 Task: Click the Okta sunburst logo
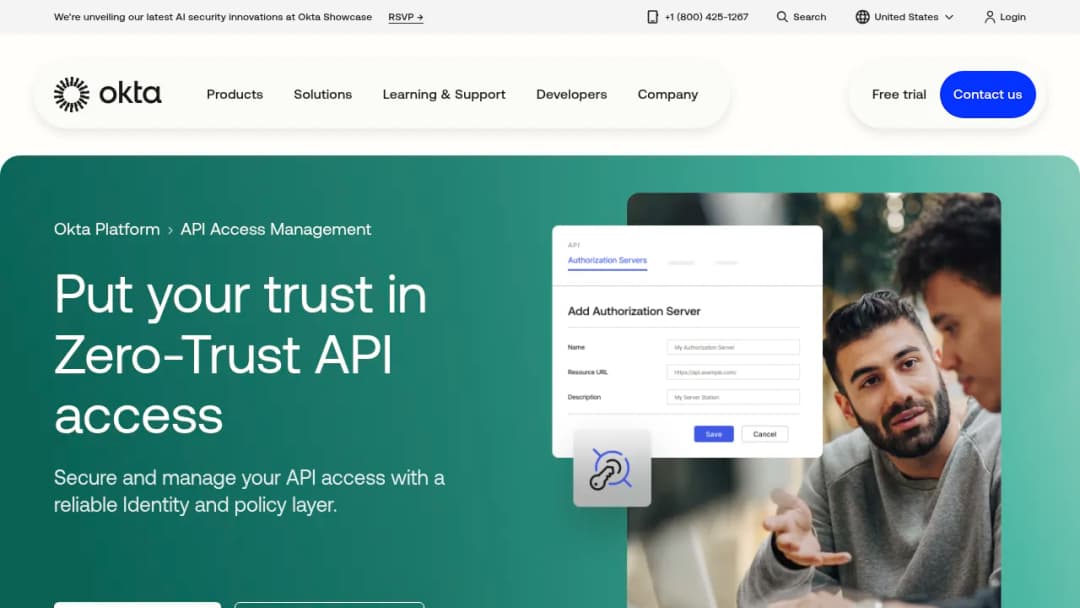point(72,94)
